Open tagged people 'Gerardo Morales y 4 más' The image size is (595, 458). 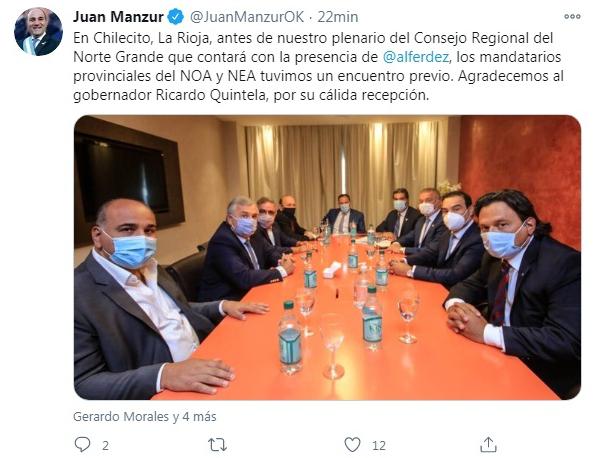click(x=145, y=416)
